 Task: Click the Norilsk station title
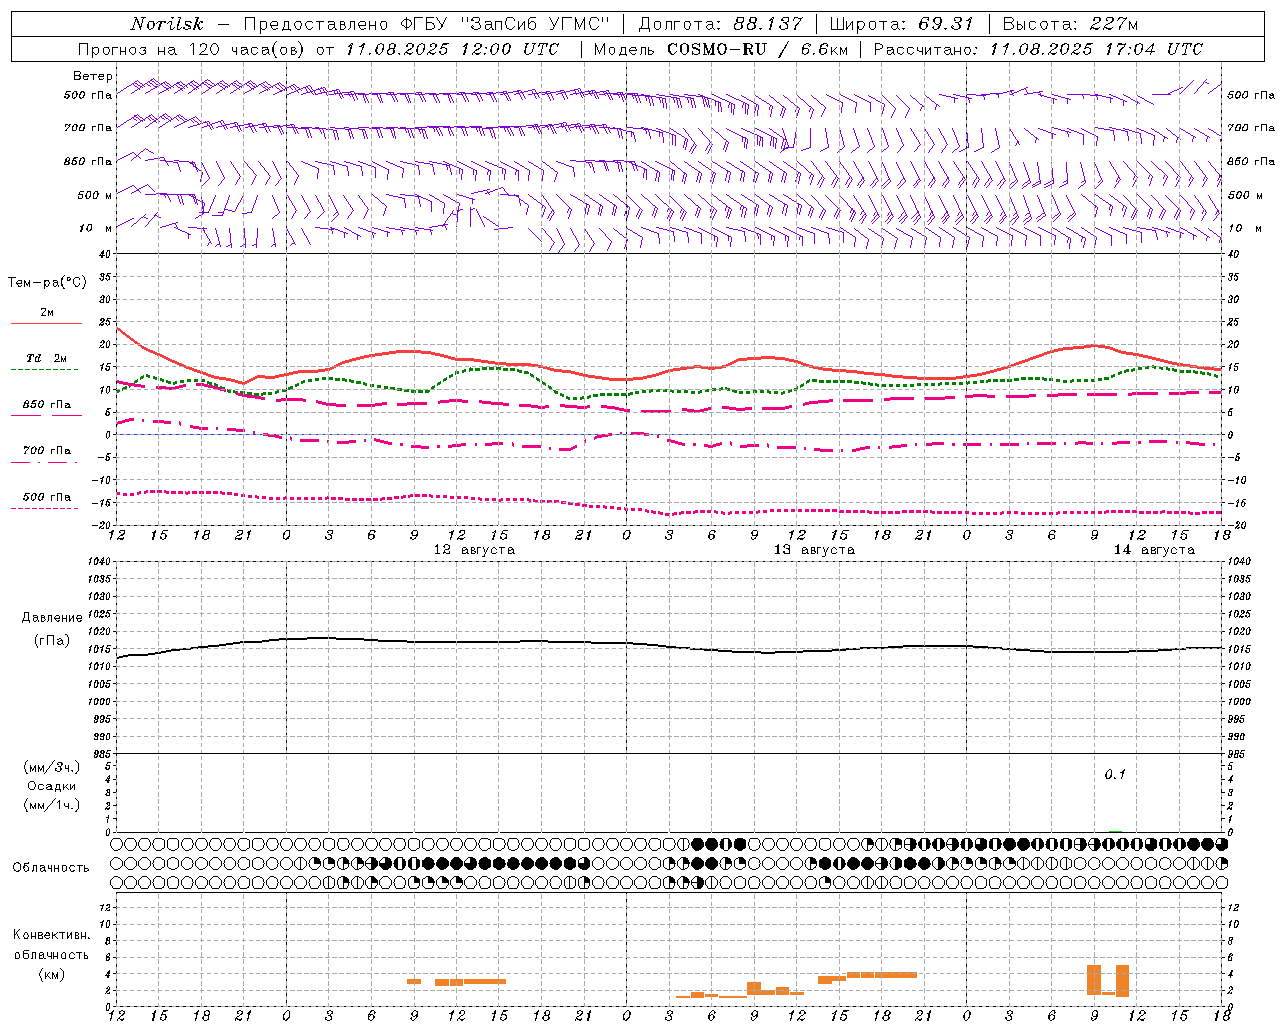[166, 24]
